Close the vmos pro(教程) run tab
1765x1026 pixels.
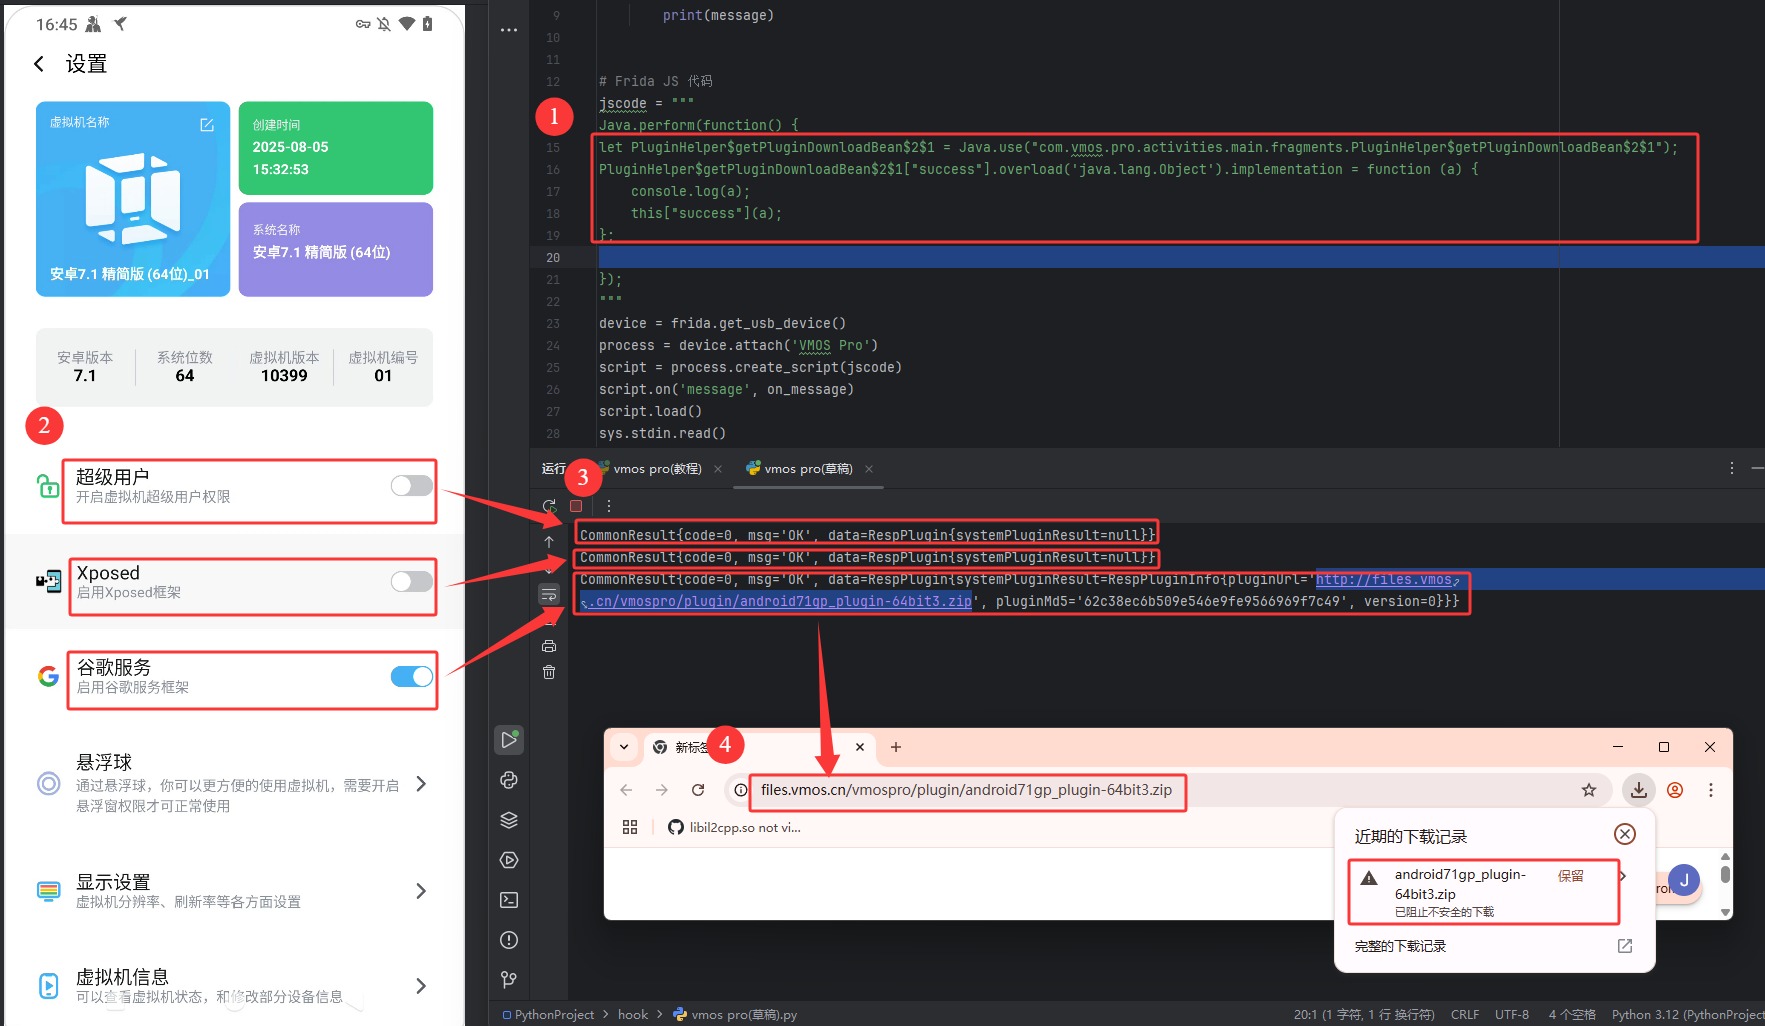tap(718, 469)
